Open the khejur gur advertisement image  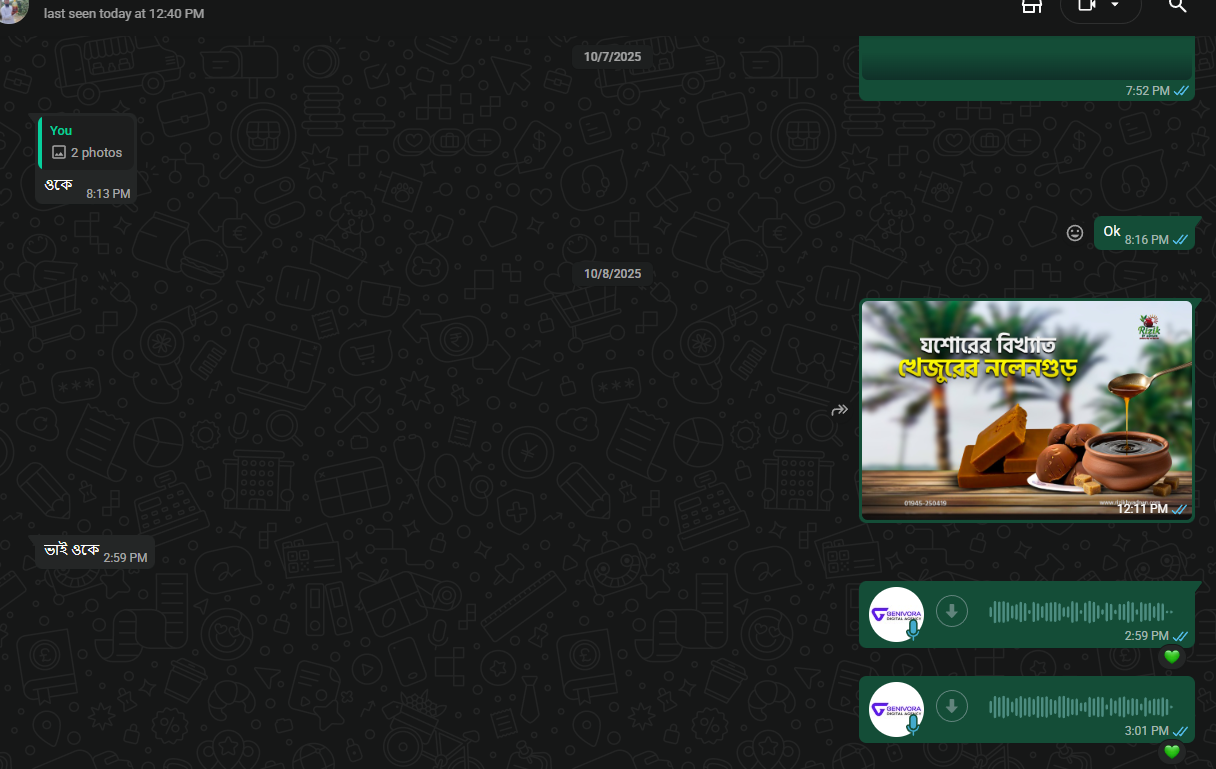(1026, 410)
